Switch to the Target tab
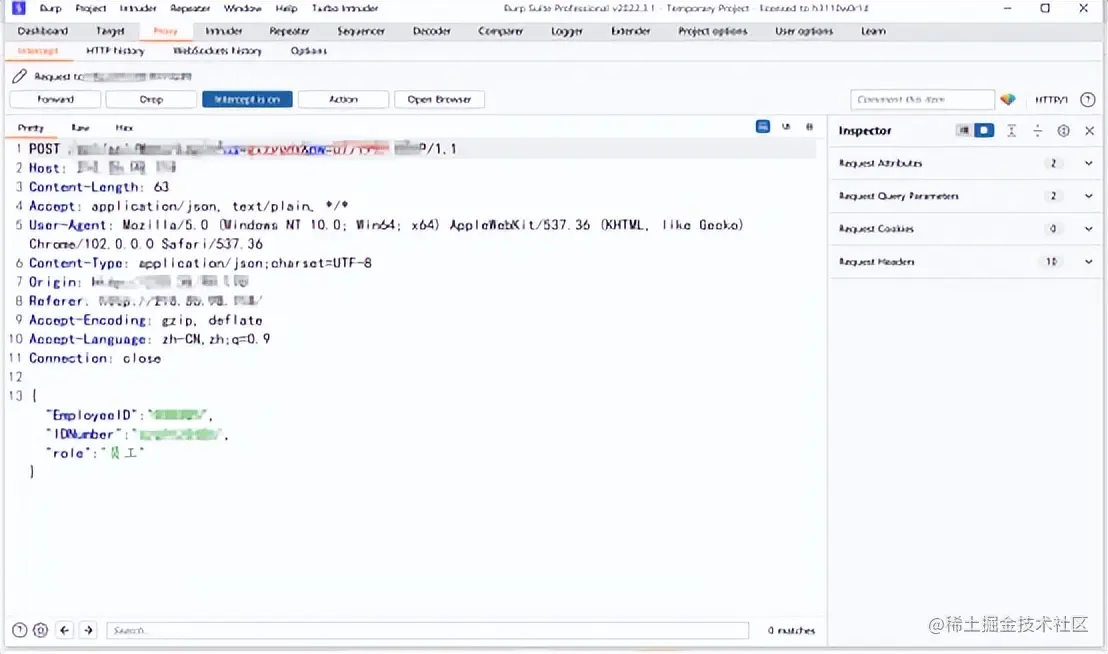1108x654 pixels. [x=110, y=31]
